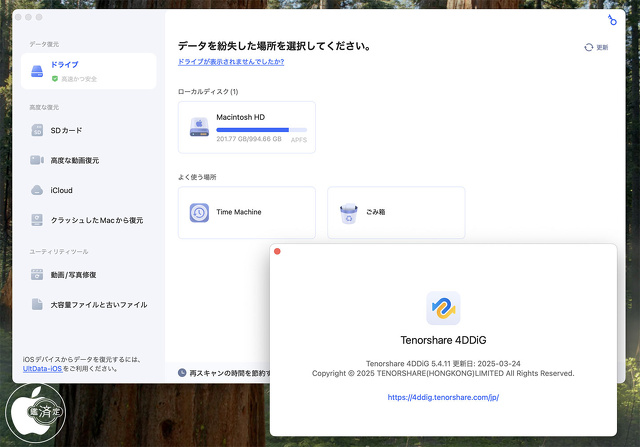This screenshot has width=640, height=447.
Task: Select ドライブ in the sidebar
Action: click(89, 71)
